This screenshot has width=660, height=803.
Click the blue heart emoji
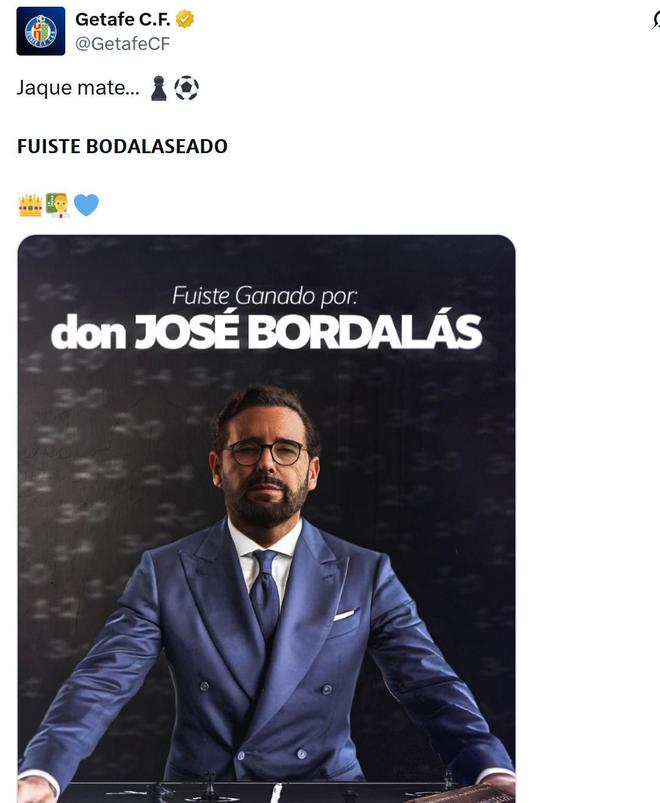click(x=86, y=205)
